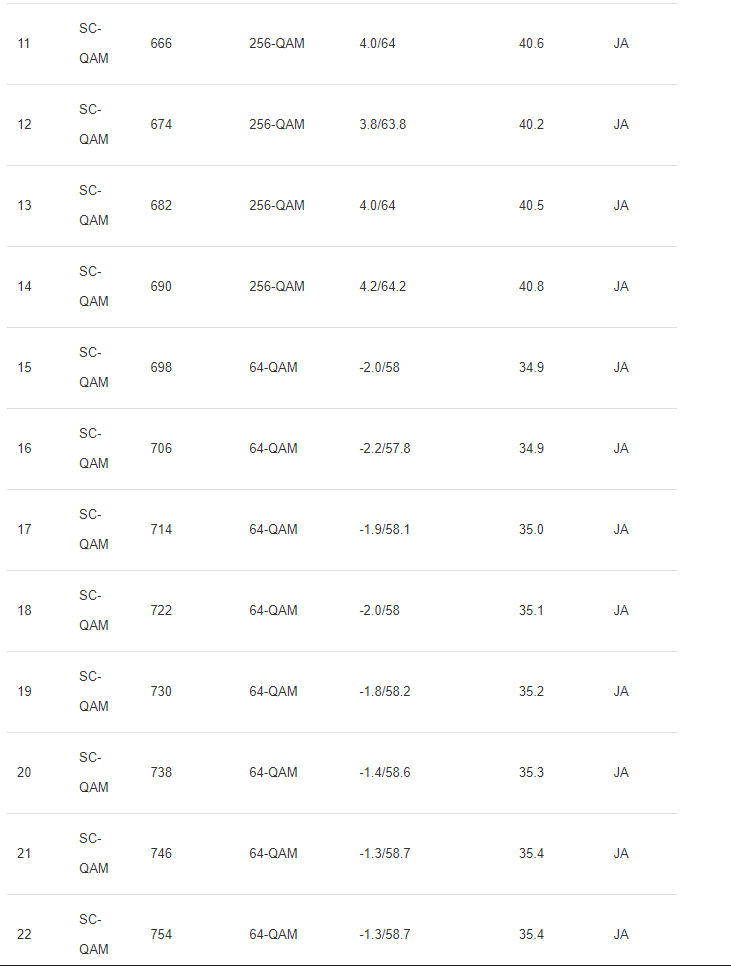Select frequency 698 cell
The height and width of the screenshot is (966, 731).
pos(161,368)
